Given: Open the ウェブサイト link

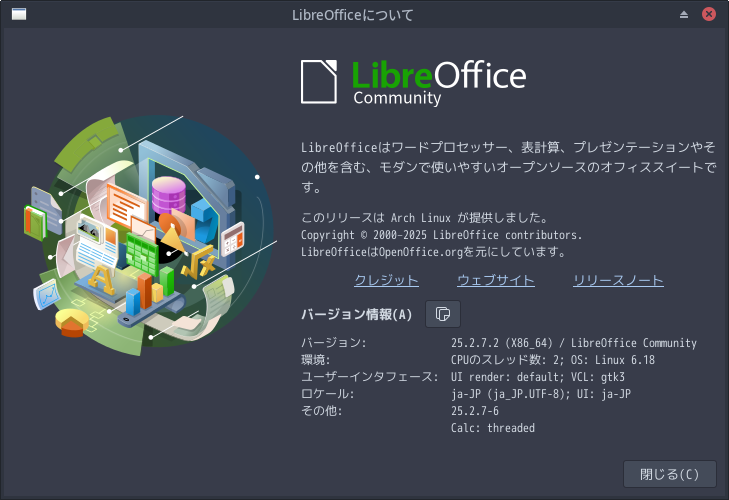Looking at the screenshot, I should pos(496,280).
